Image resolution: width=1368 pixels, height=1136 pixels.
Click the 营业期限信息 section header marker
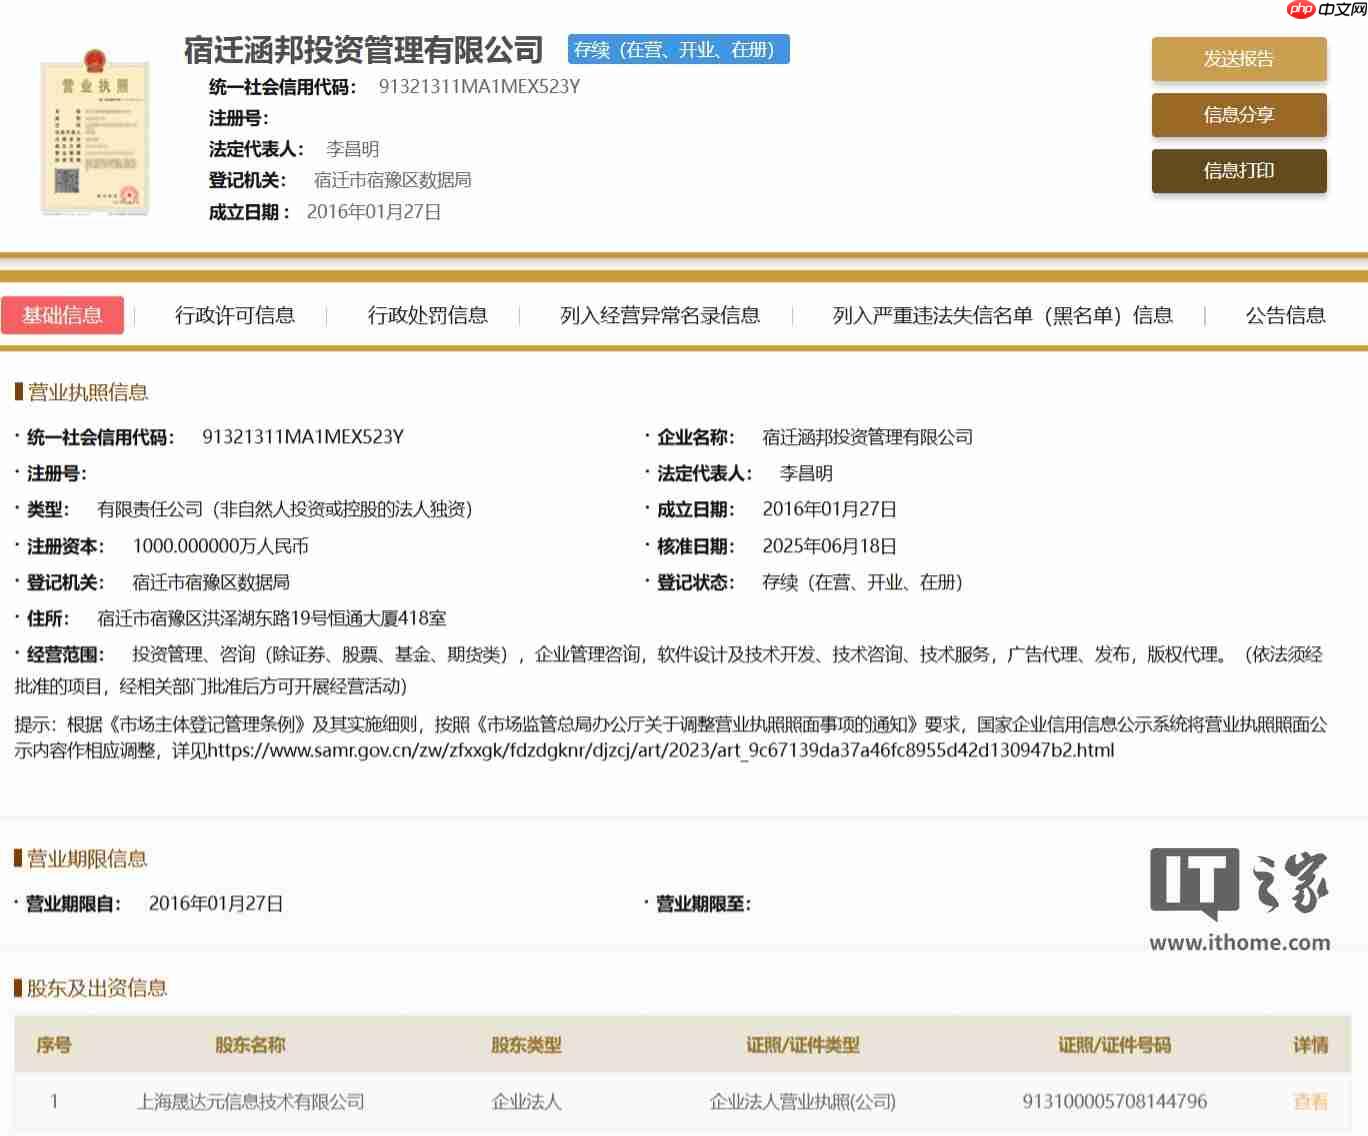click(16, 858)
